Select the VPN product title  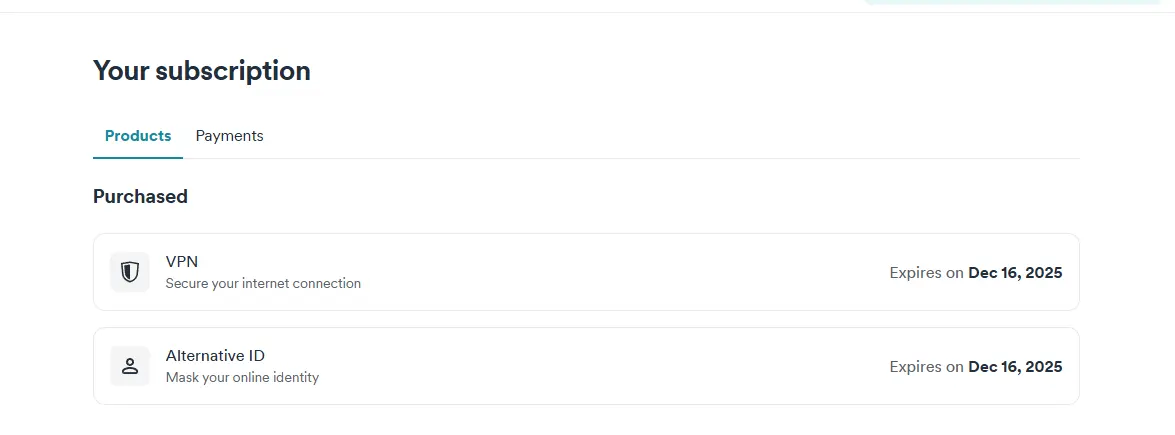point(181,261)
